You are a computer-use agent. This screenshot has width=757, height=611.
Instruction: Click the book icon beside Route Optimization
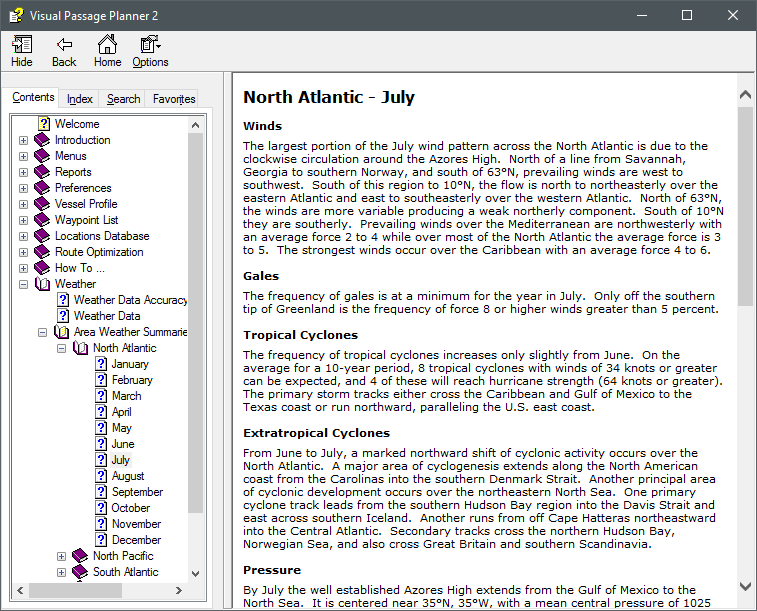pos(42,252)
